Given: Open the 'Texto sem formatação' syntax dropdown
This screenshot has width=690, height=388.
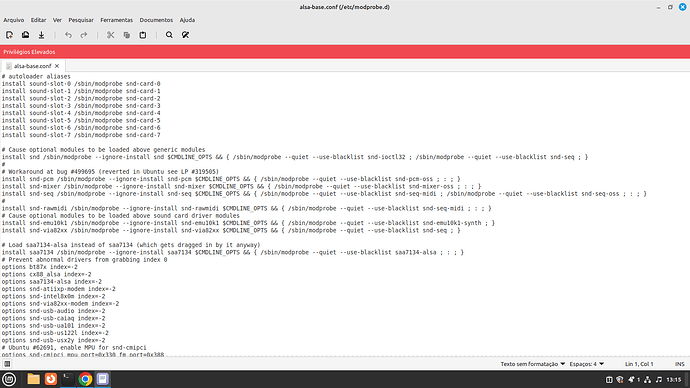Looking at the screenshot, I should tap(532, 364).
